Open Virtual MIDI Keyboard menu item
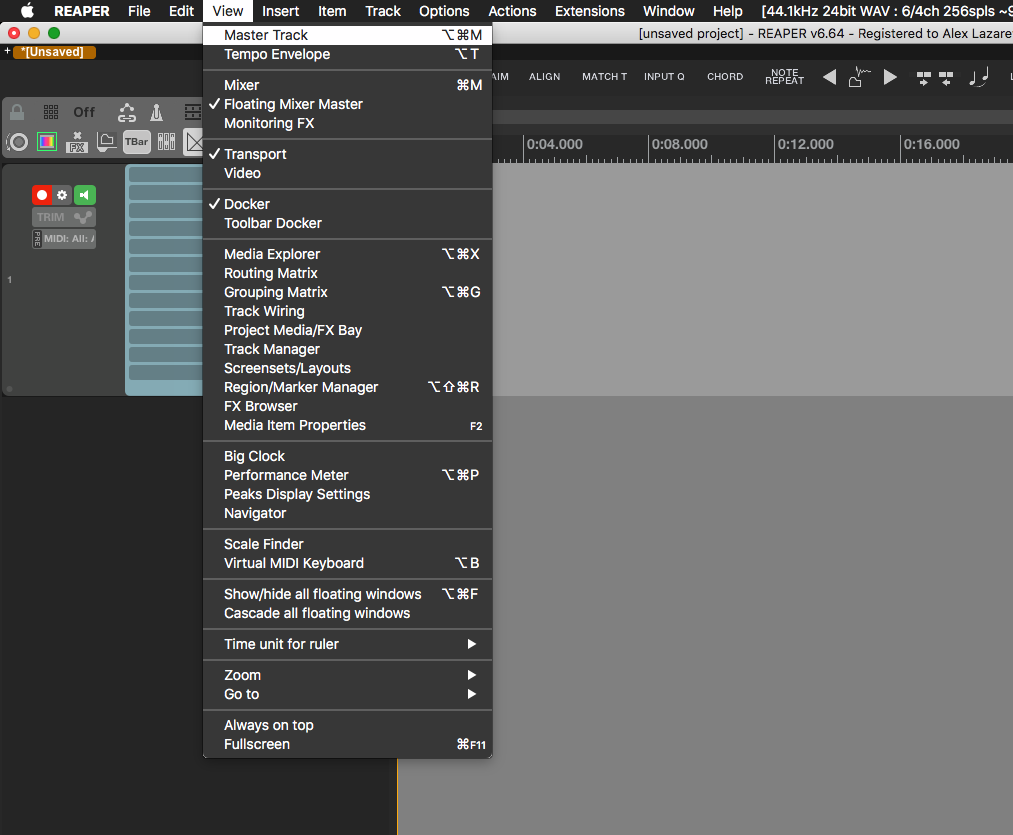 (x=348, y=564)
